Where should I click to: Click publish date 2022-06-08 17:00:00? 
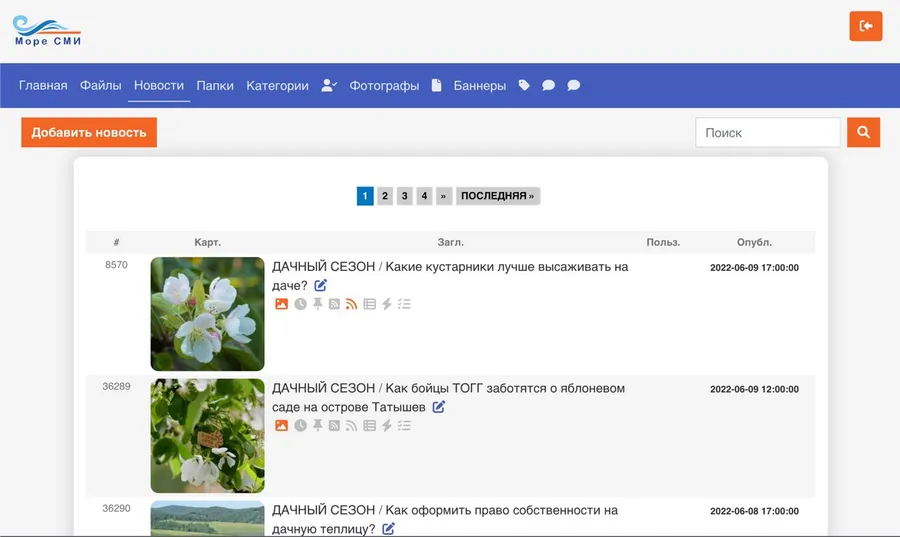pyautogui.click(x=754, y=511)
